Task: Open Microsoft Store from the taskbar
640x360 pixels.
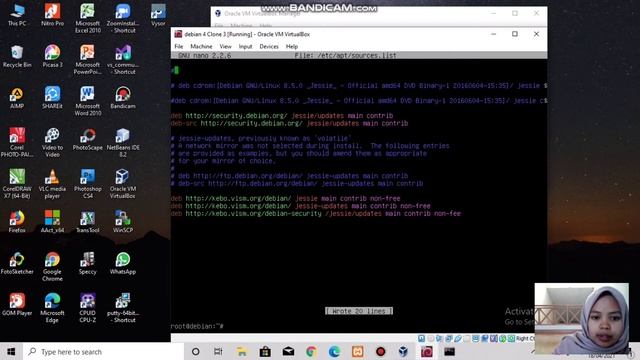Action: pyautogui.click(x=265, y=351)
